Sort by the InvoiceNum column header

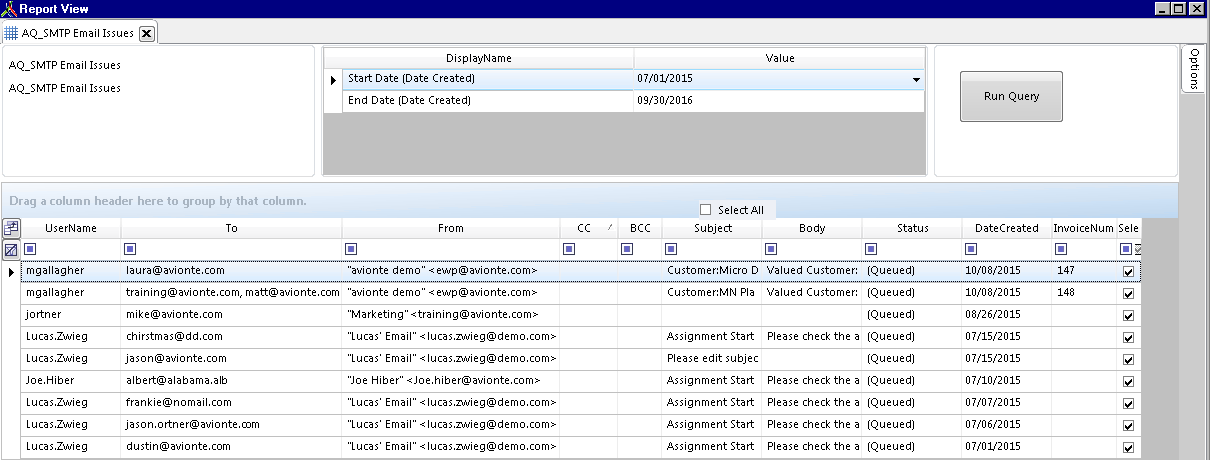pyautogui.click(x=1084, y=228)
